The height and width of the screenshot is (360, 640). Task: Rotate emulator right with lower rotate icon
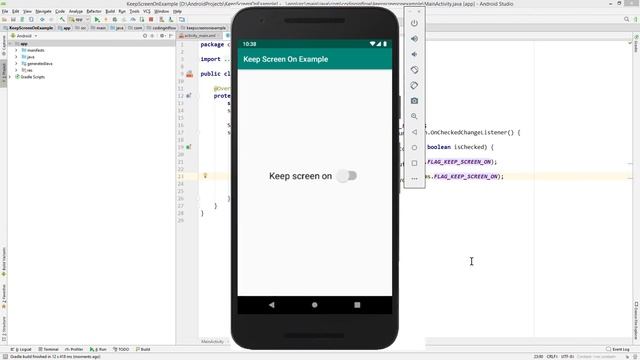pyautogui.click(x=414, y=85)
